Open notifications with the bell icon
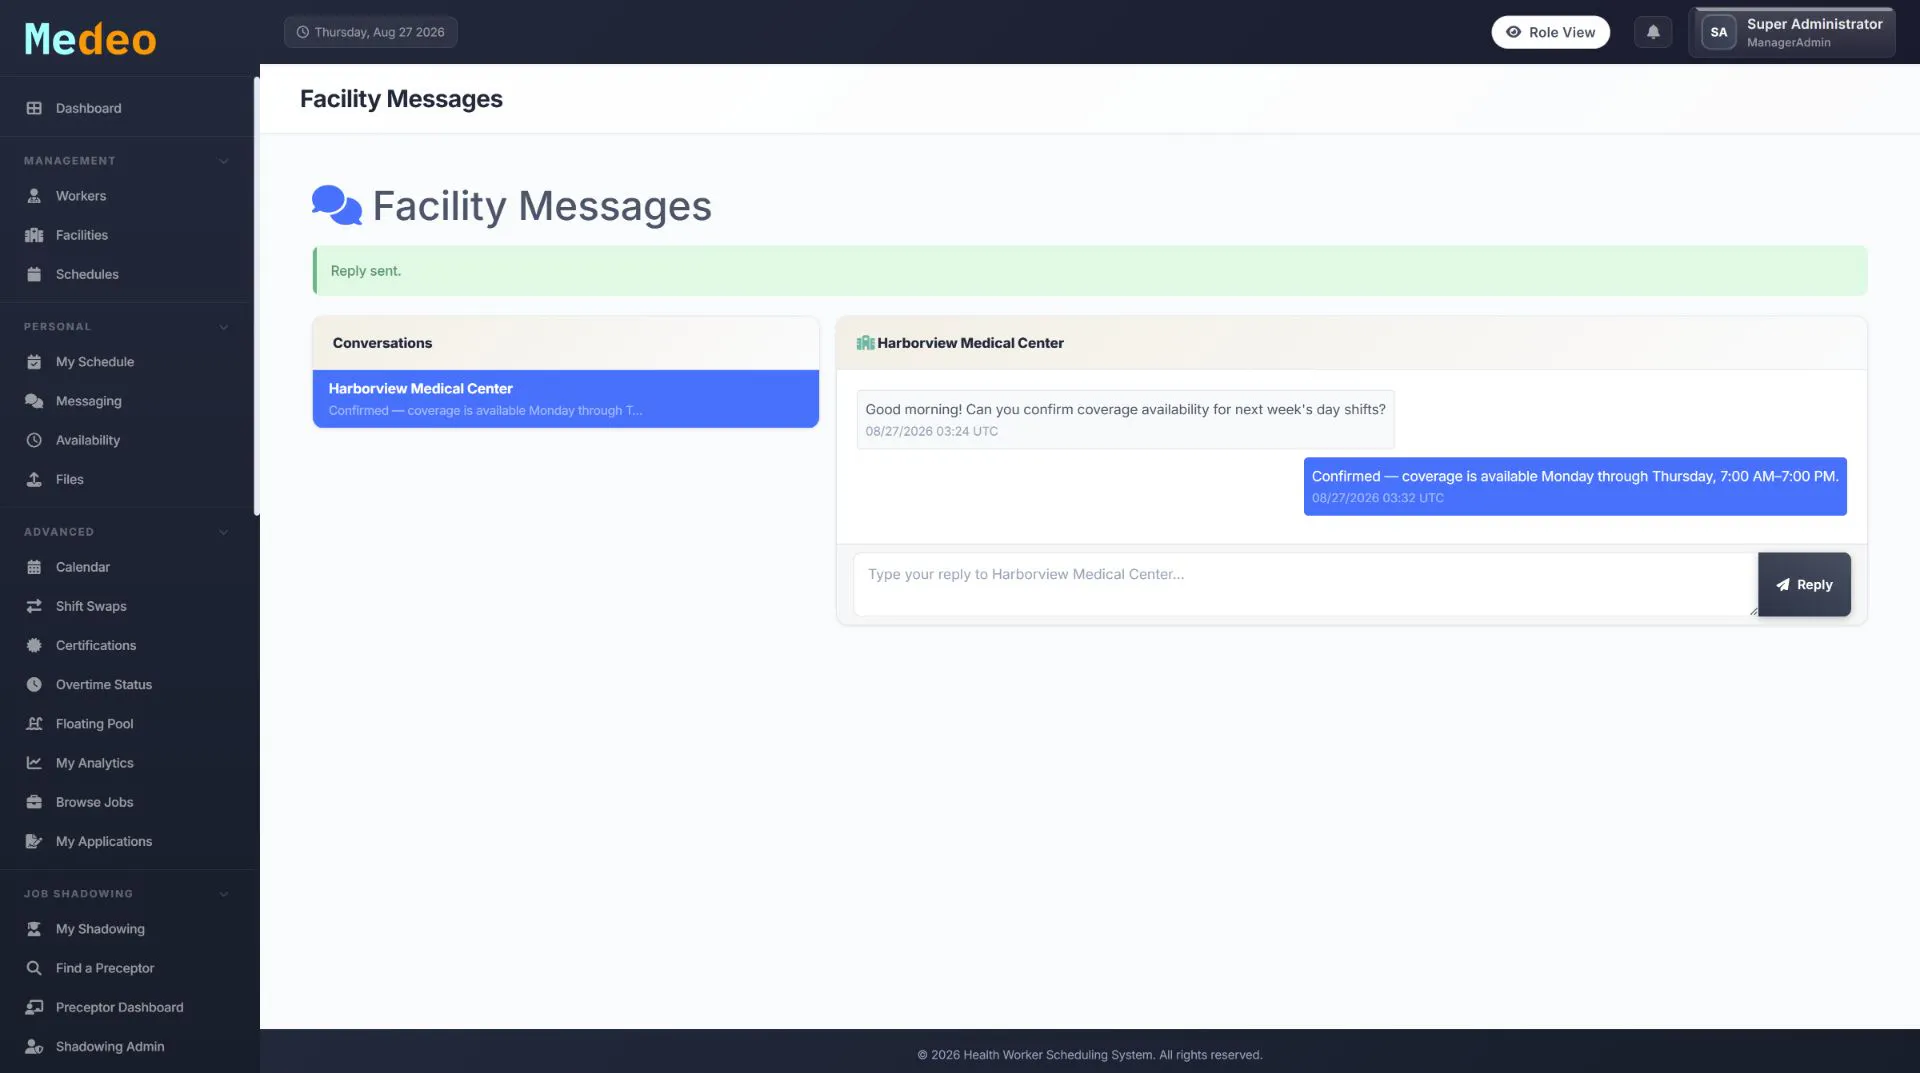1920x1073 pixels. [x=1653, y=32]
